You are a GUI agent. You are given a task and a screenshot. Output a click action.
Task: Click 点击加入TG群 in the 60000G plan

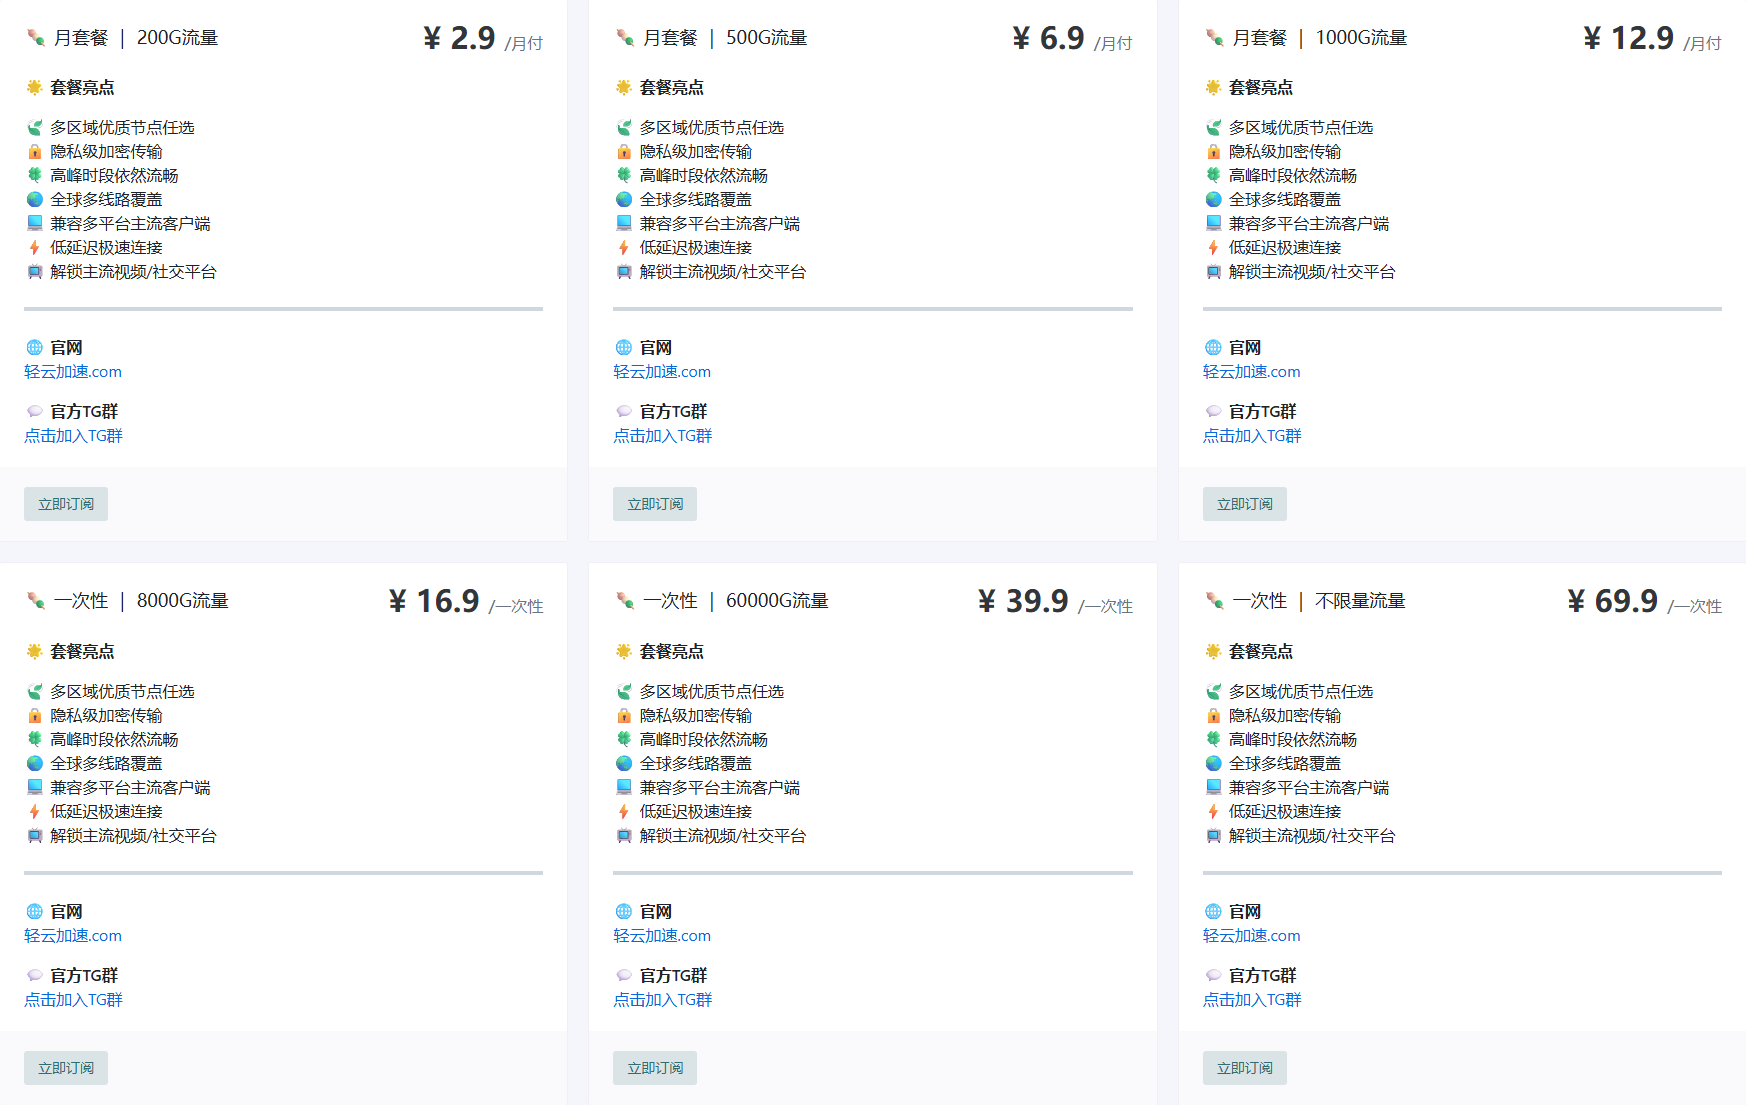(x=662, y=1000)
